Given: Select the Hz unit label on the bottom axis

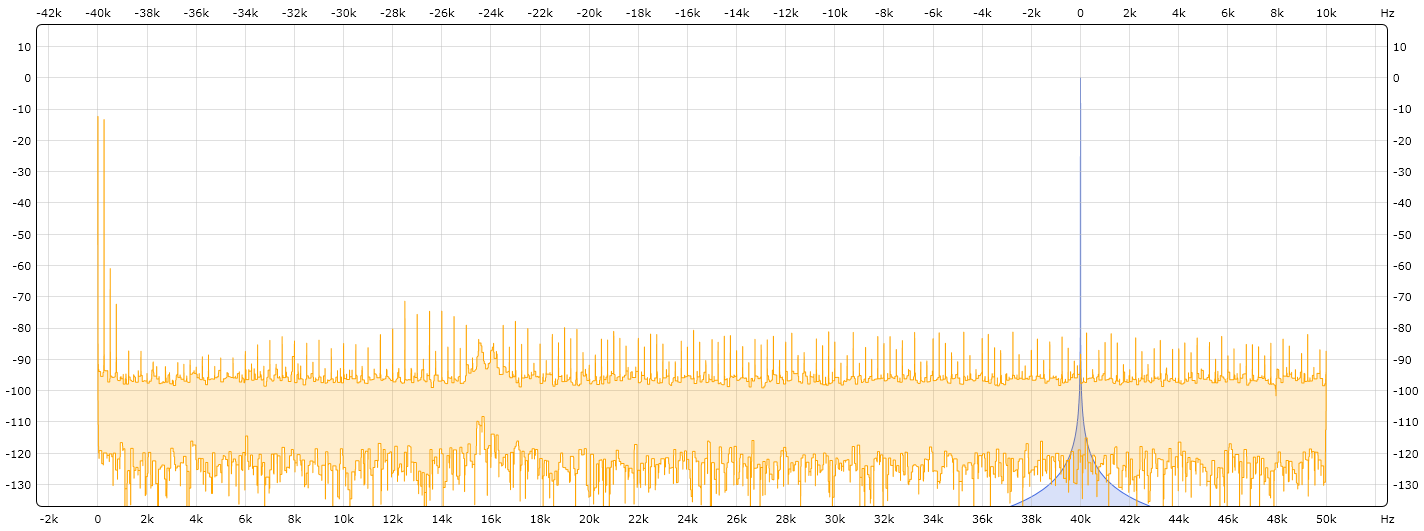Looking at the screenshot, I should tap(1387, 519).
